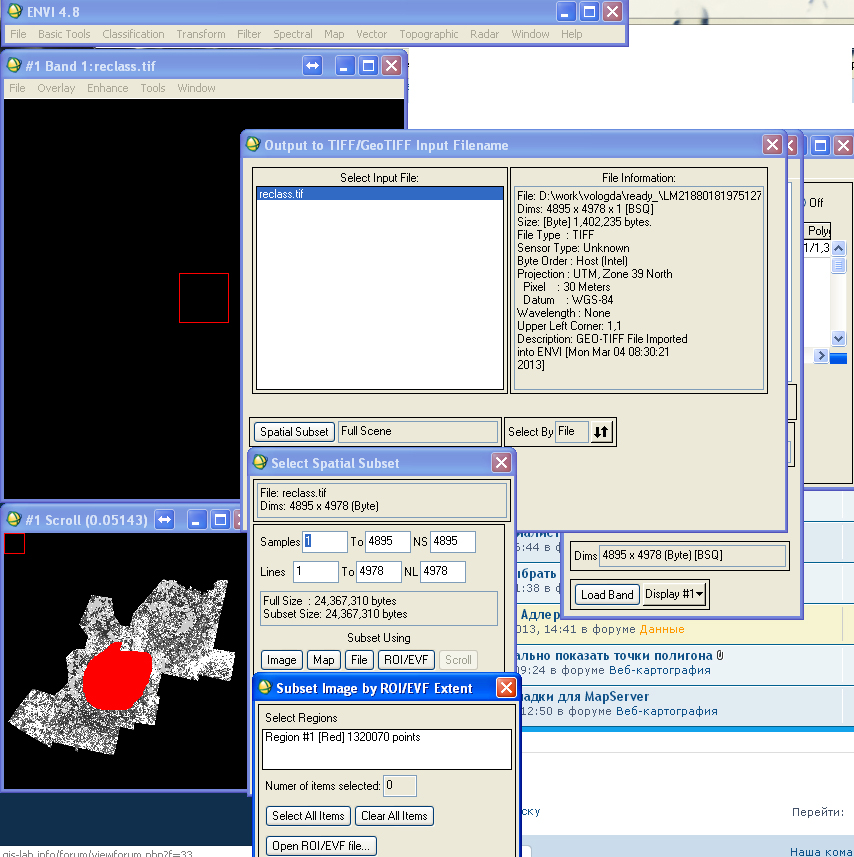Viewport: 854px width, 857px height.
Task: Open the Filter menu
Action: 249,34
